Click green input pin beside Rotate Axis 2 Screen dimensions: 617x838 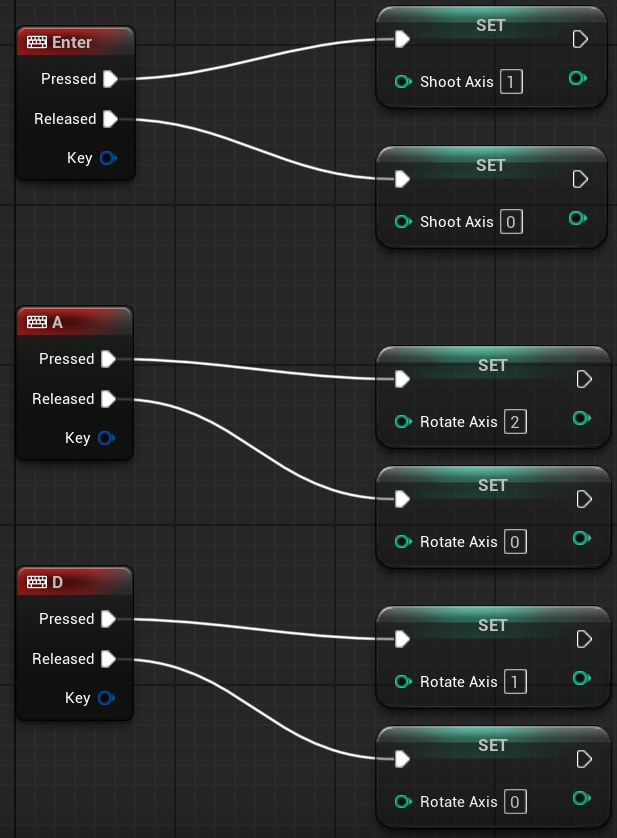pyautogui.click(x=403, y=422)
